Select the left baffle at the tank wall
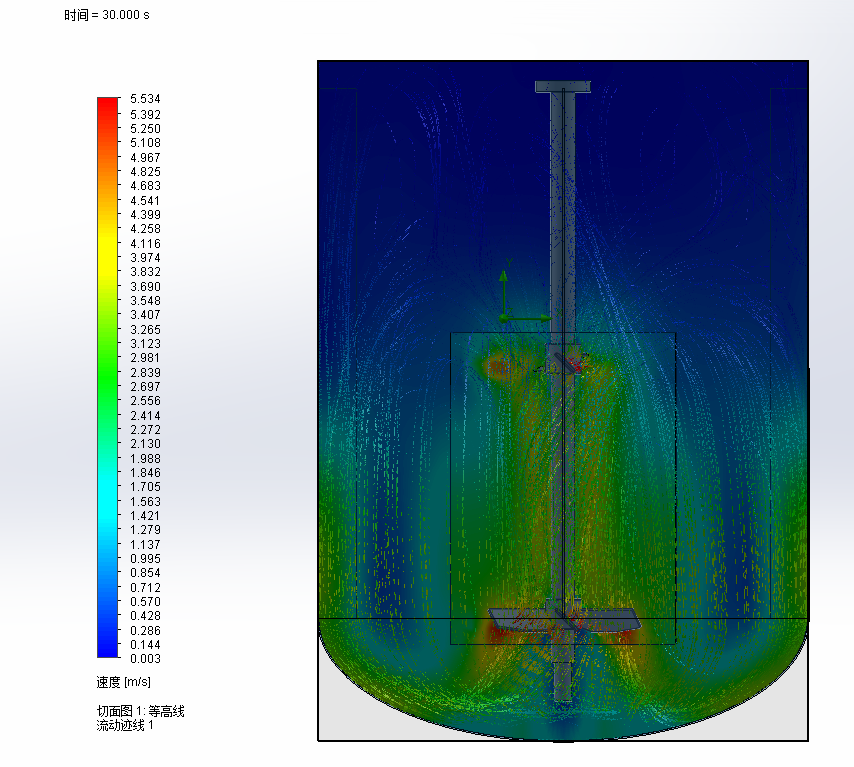Viewport: 854px width, 767px height. point(338,350)
